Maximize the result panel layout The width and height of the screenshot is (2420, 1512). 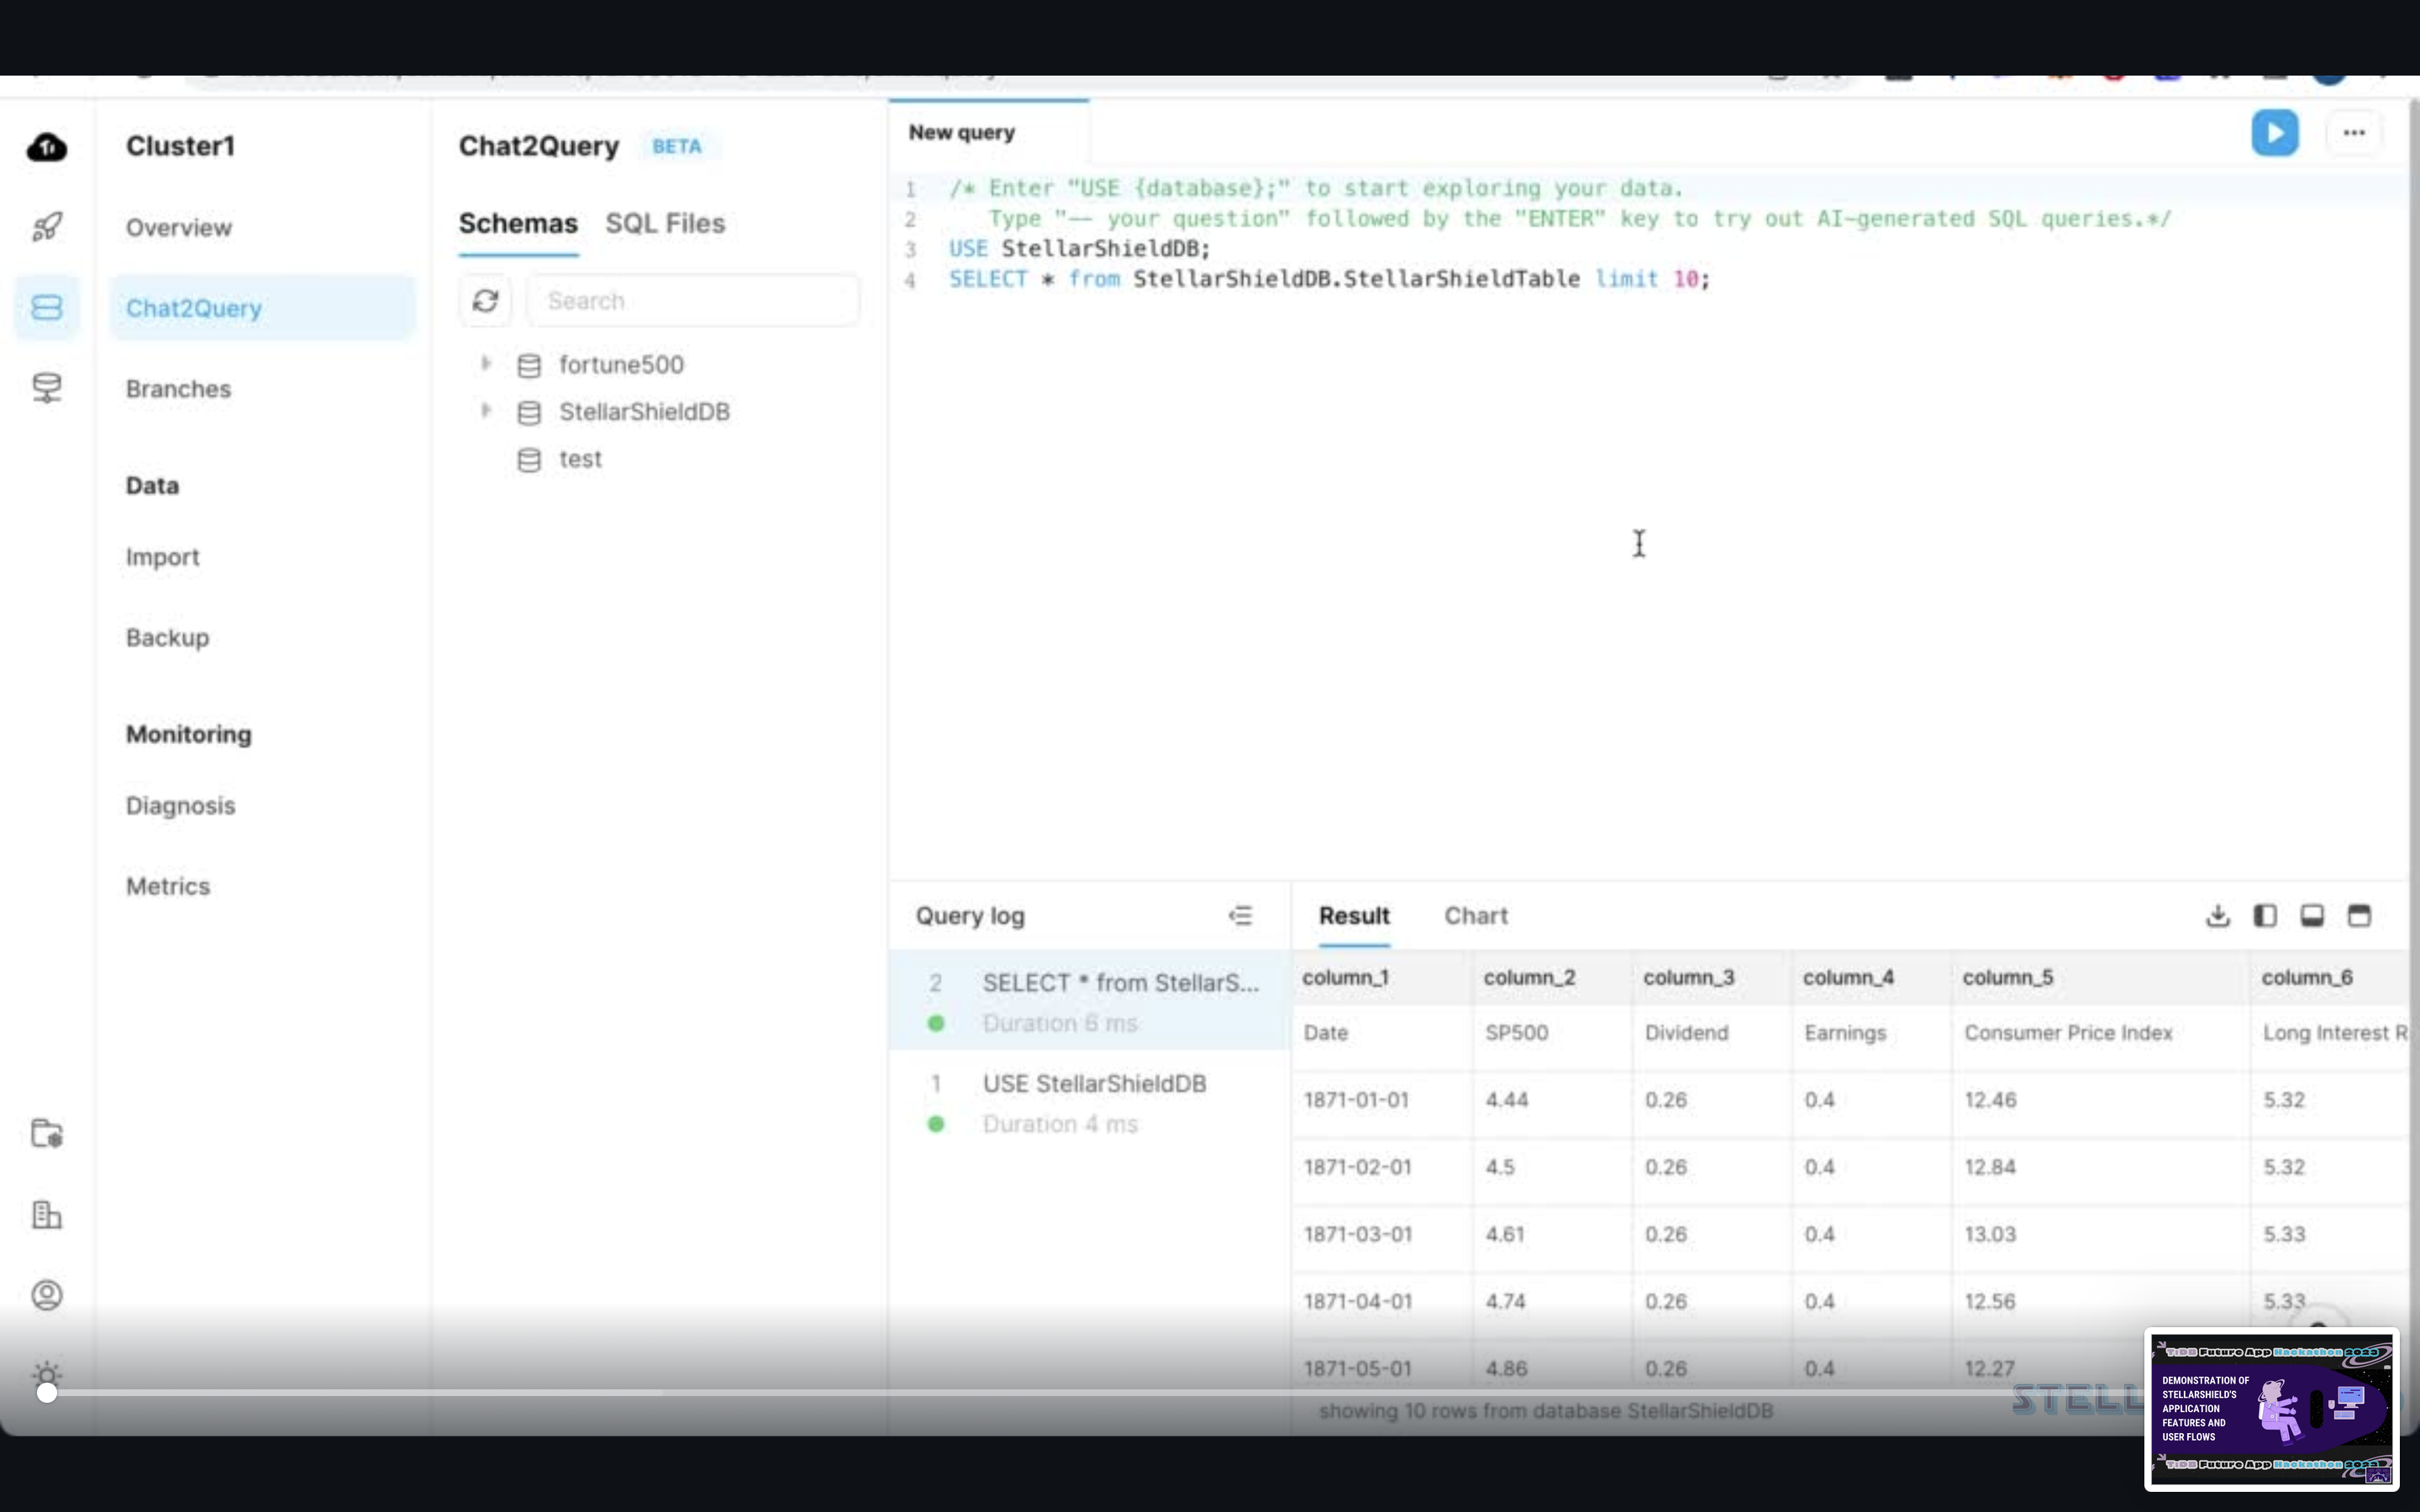[x=2359, y=916]
